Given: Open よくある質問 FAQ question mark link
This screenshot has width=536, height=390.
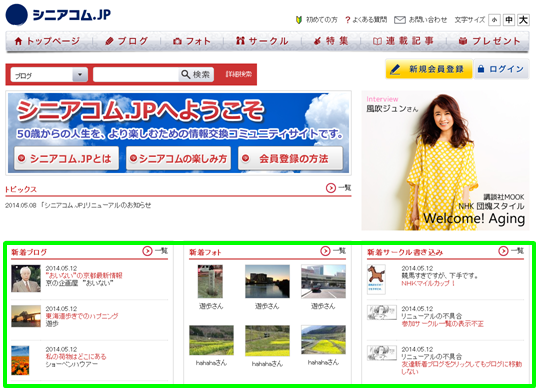Looking at the screenshot, I should click(347, 20).
